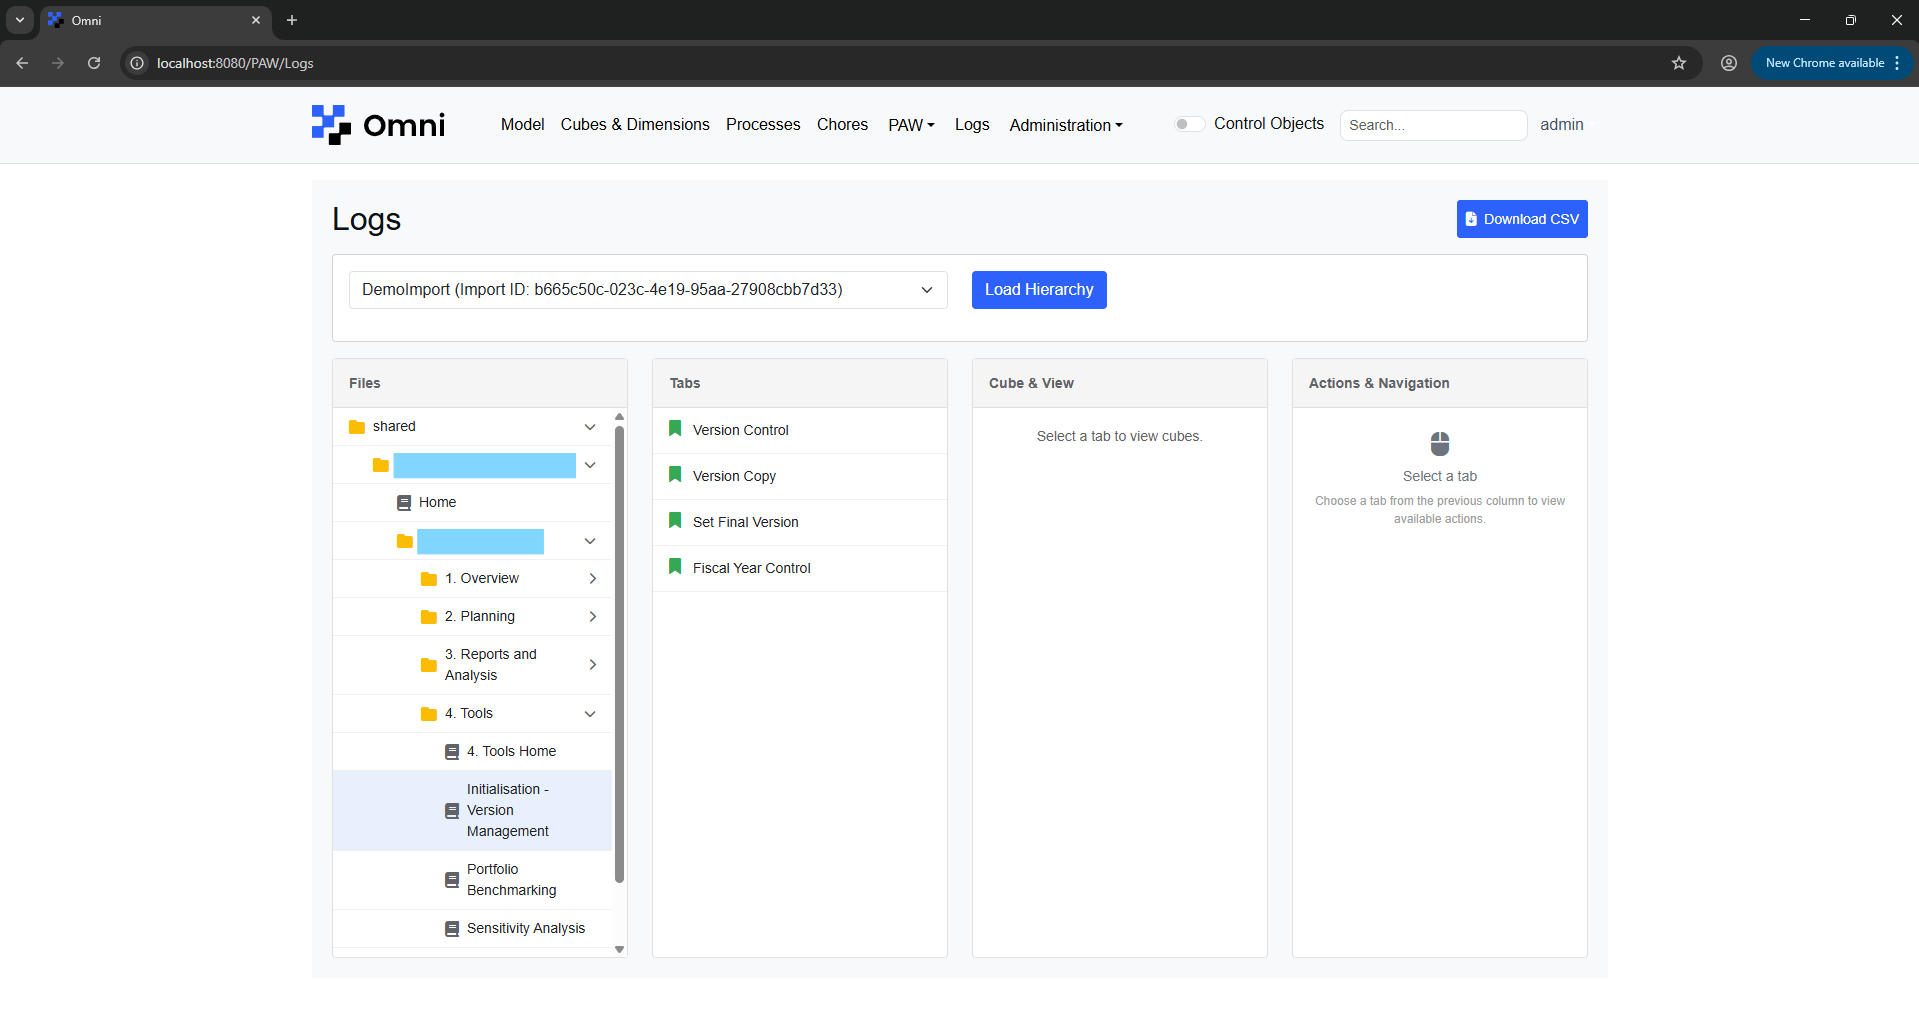Click the 4. Tools folder icon
This screenshot has height=1028, width=1919.
click(429, 714)
